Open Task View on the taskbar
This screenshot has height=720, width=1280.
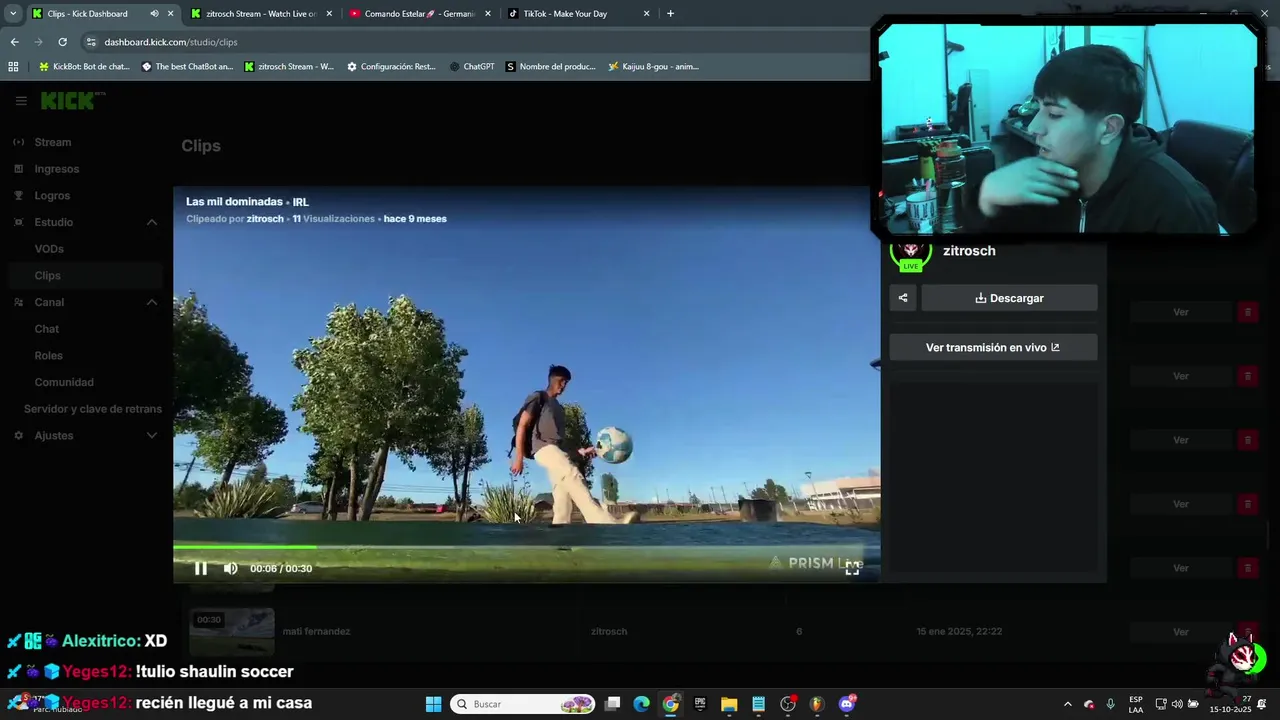613,704
